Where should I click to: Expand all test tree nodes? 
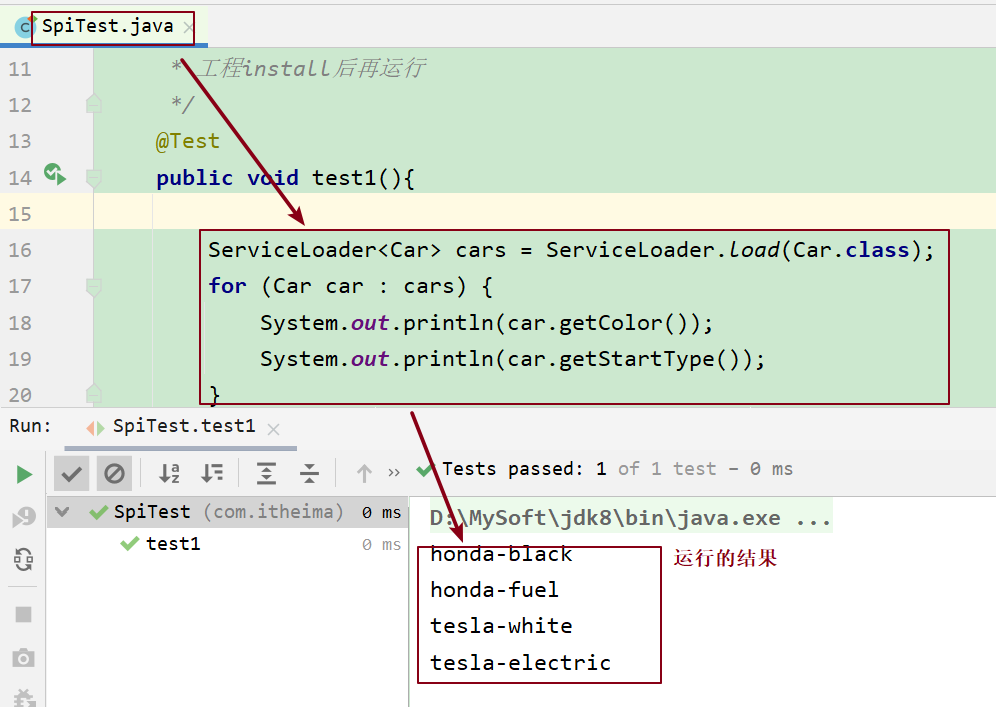[266, 473]
